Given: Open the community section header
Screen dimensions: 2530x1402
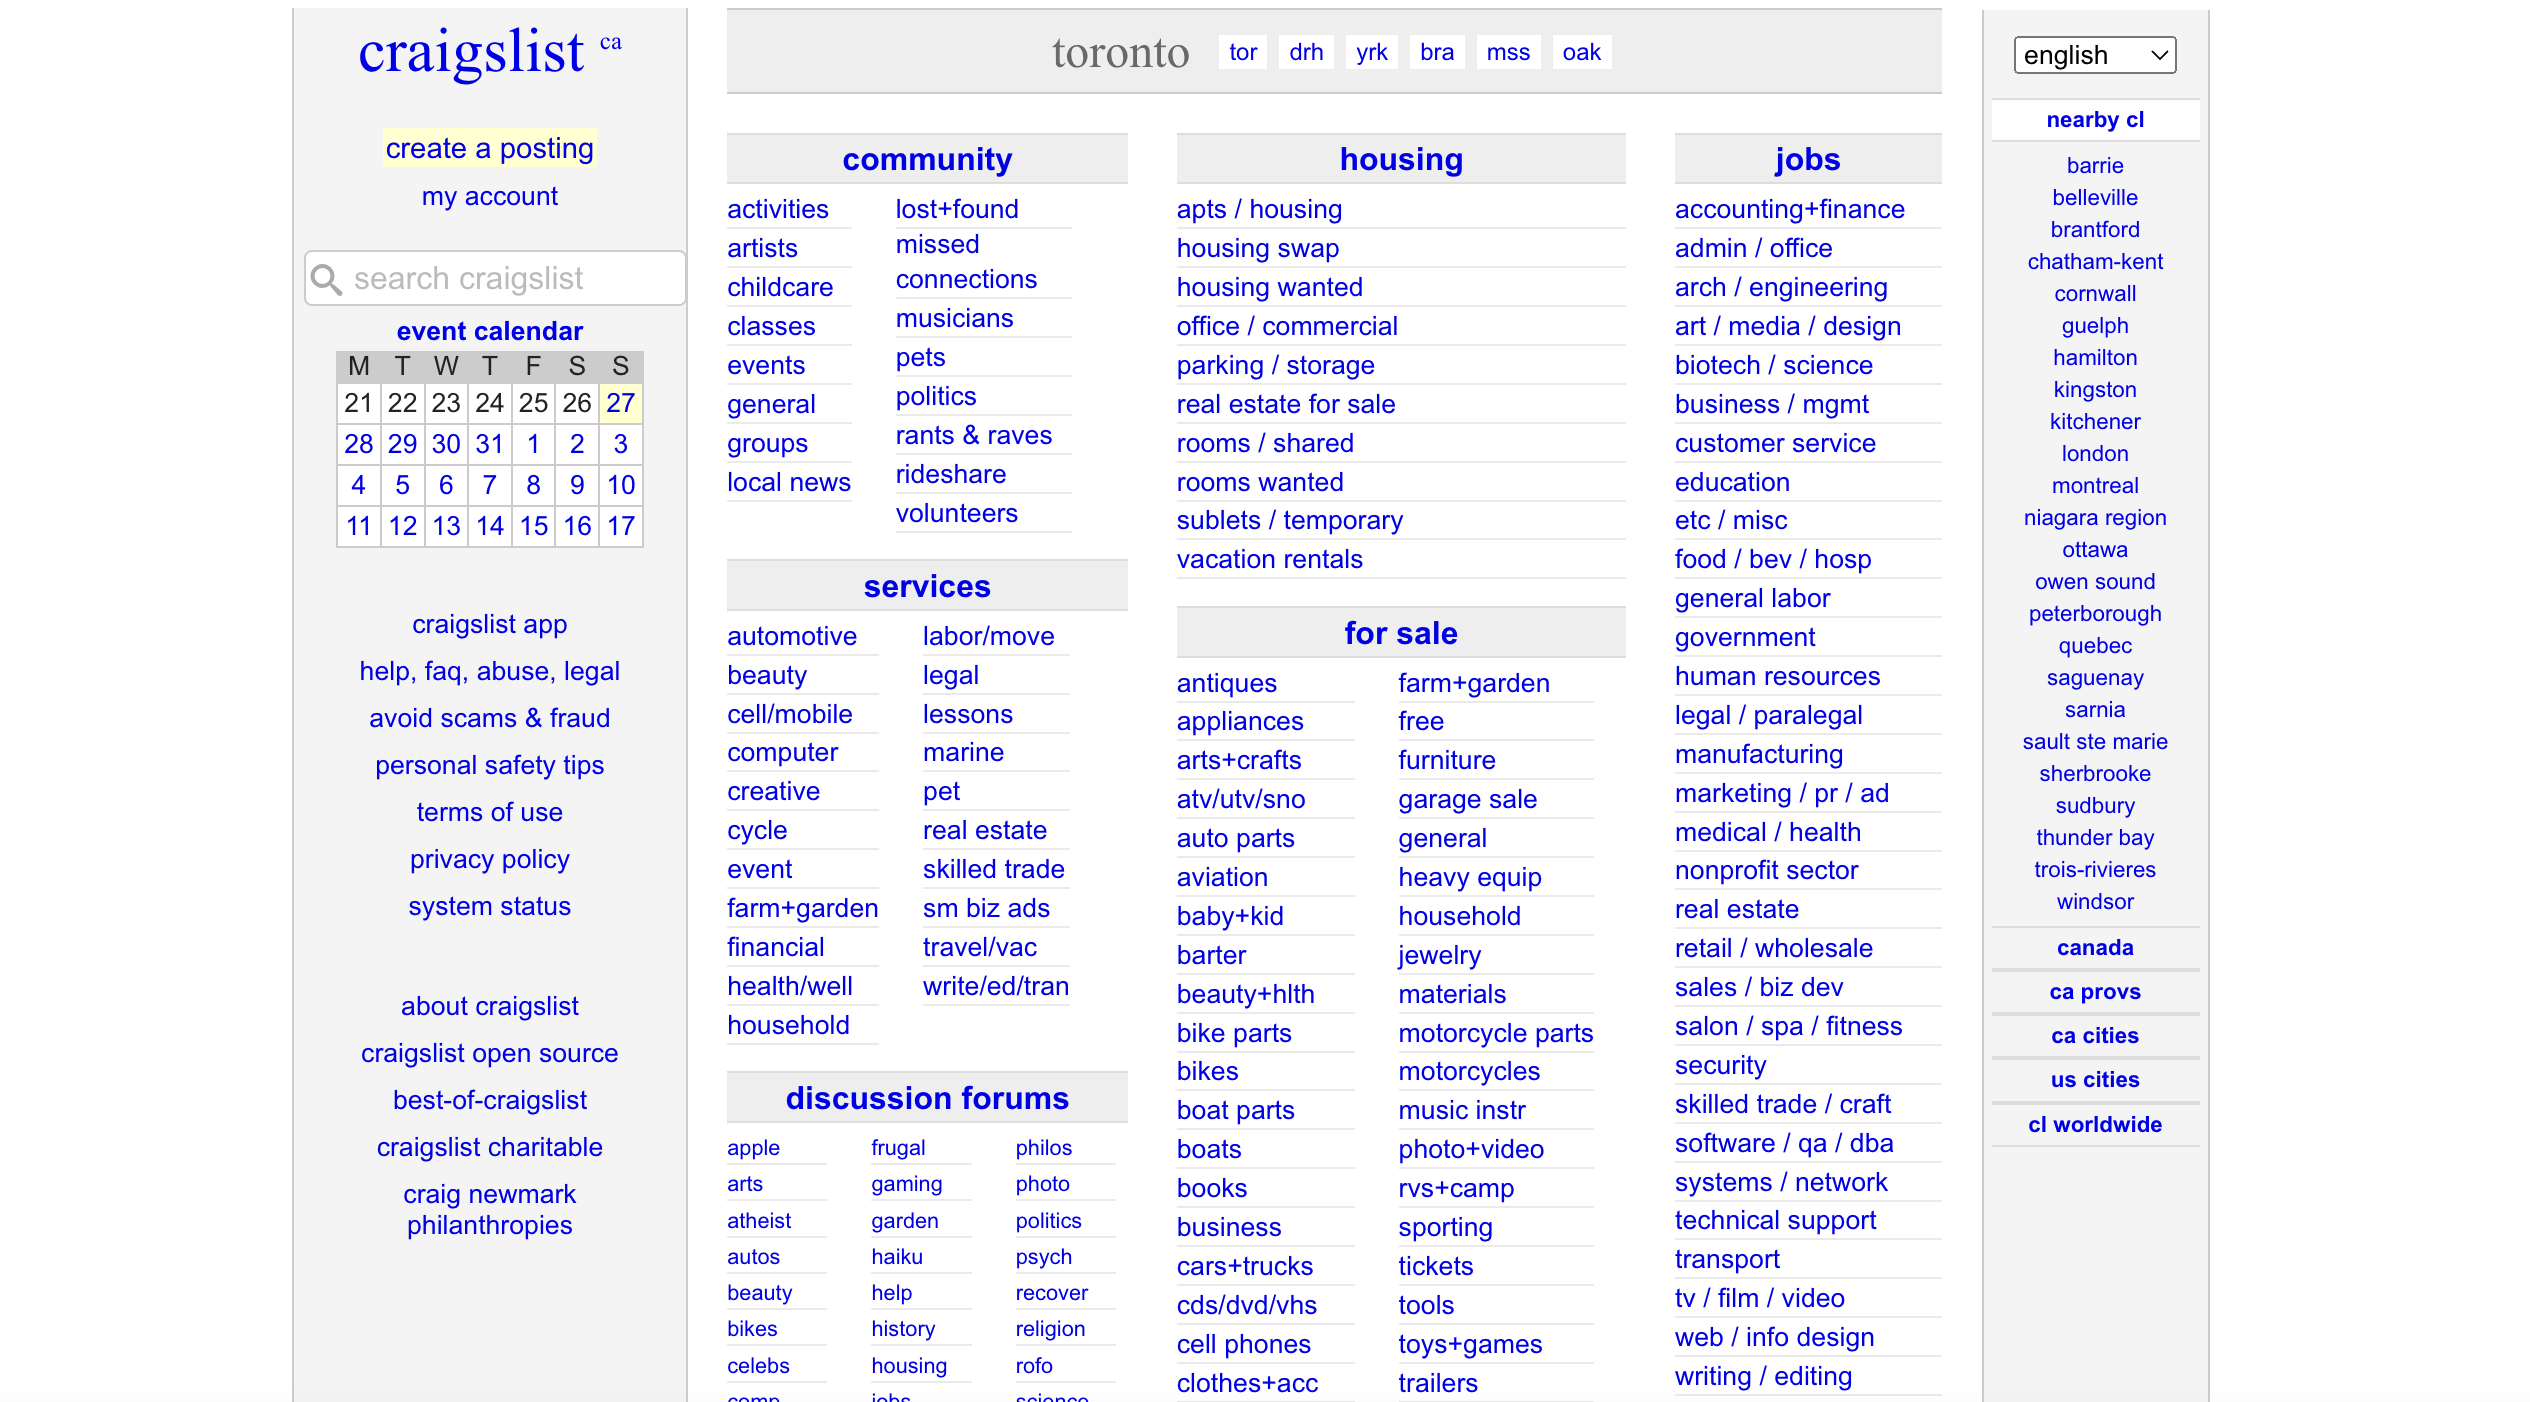Looking at the screenshot, I should coord(926,159).
